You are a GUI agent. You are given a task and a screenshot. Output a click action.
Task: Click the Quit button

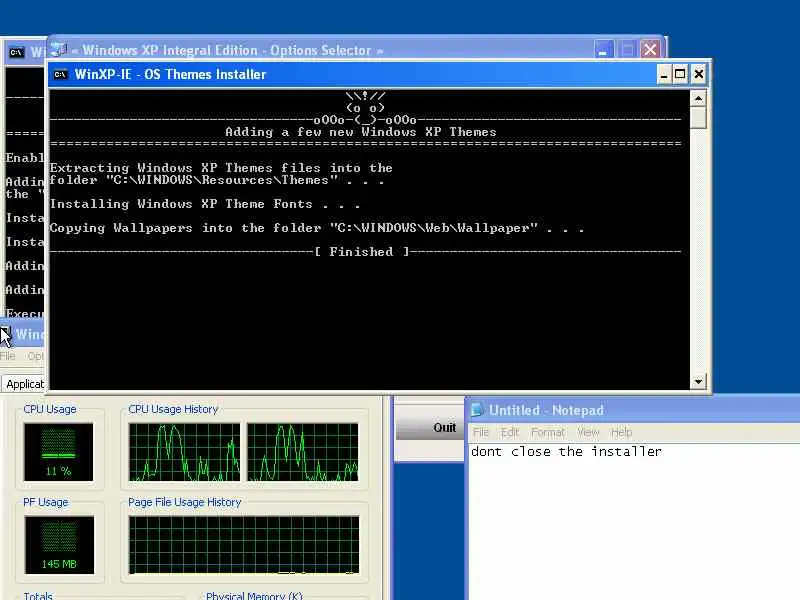430,428
